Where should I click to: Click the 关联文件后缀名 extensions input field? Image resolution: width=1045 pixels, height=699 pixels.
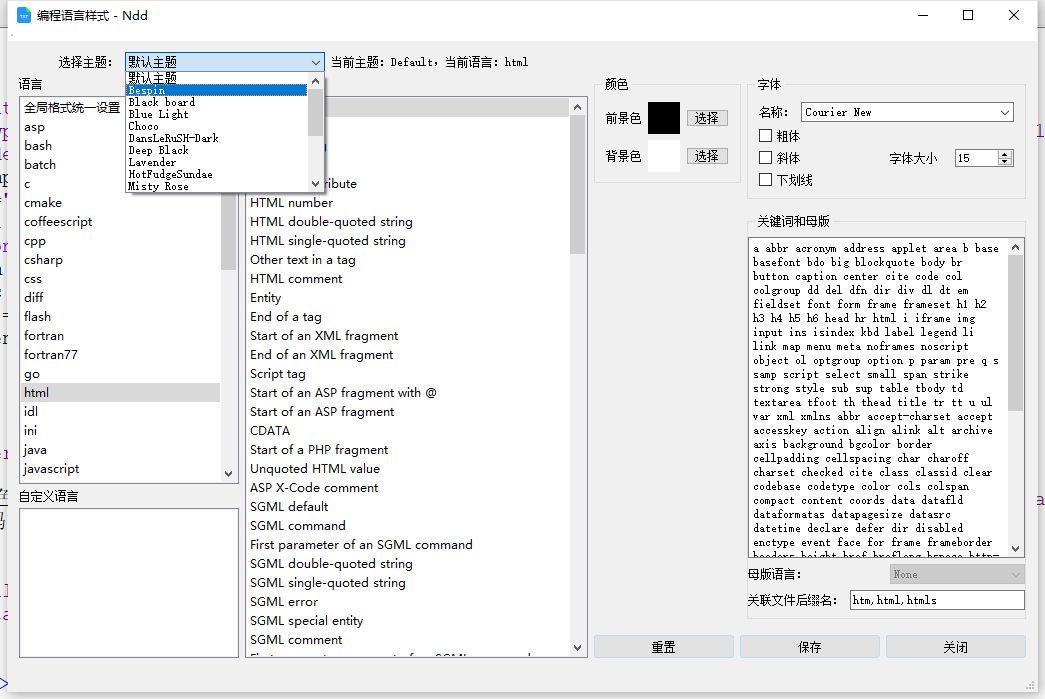coord(937,599)
